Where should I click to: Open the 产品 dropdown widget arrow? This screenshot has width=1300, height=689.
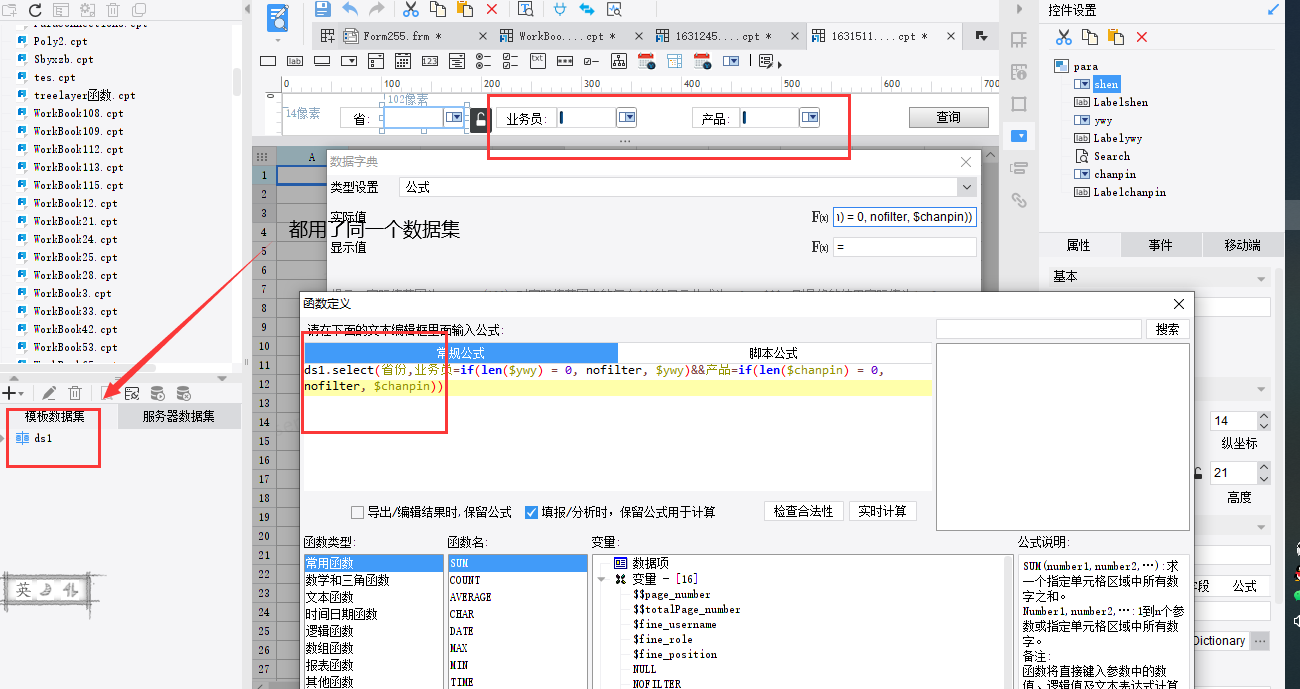click(809, 118)
